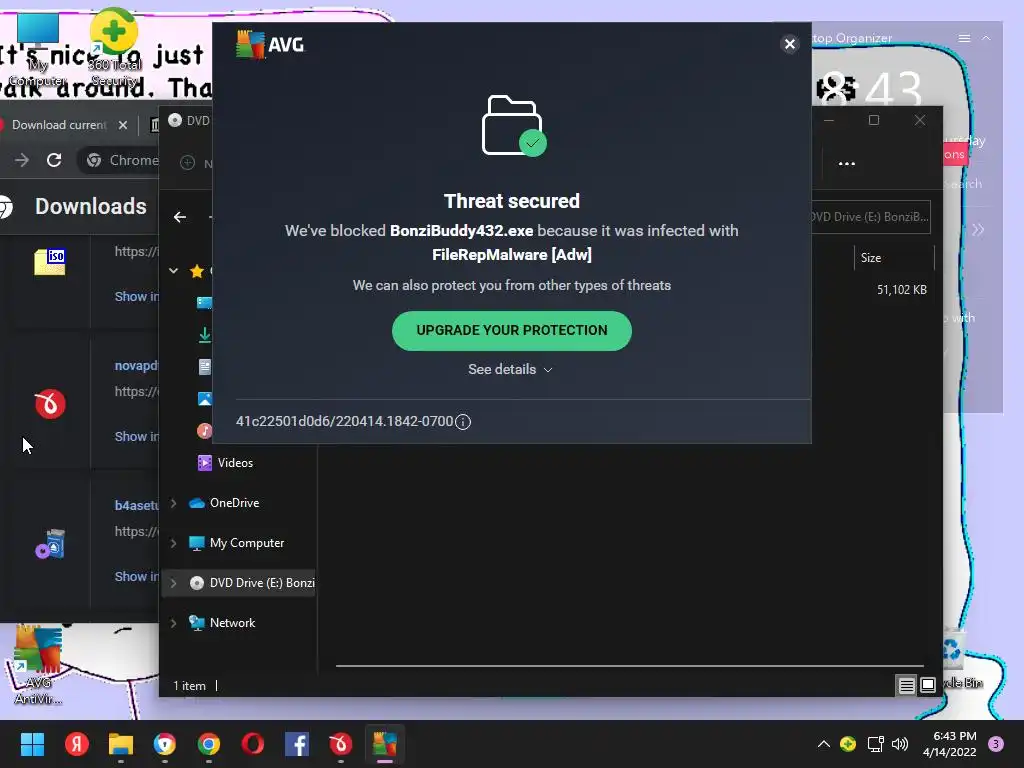Click DVD tab icon in Explorer title

175,120
